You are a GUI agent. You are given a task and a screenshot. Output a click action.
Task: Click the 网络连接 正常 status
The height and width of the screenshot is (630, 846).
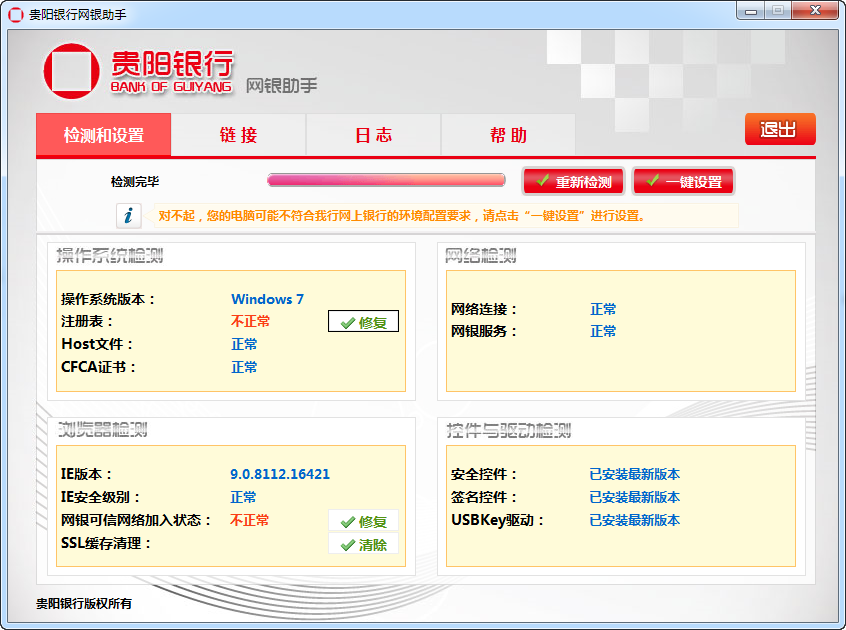click(x=603, y=309)
